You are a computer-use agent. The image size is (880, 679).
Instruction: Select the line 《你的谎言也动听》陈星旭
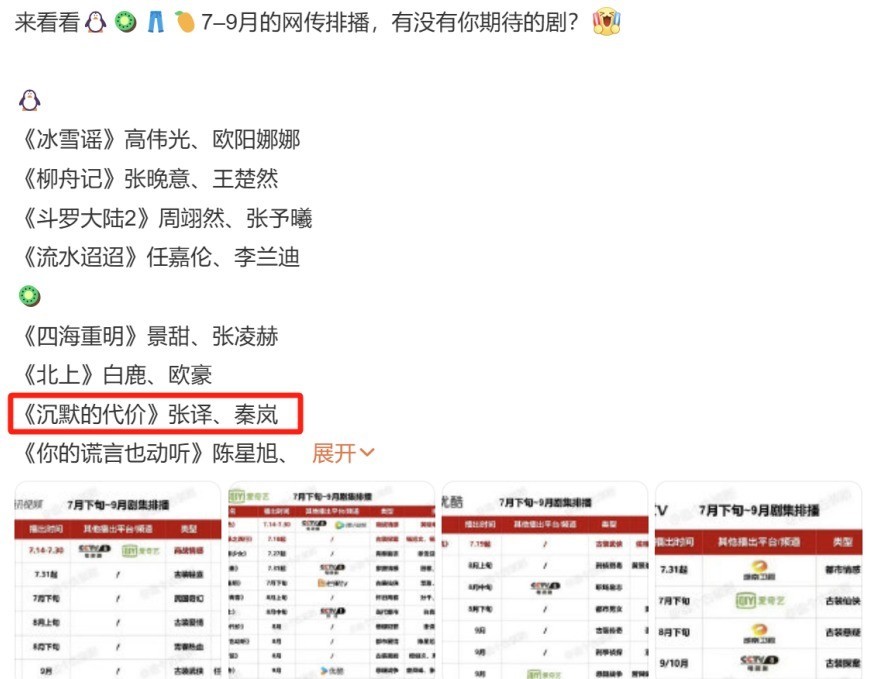click(153, 453)
